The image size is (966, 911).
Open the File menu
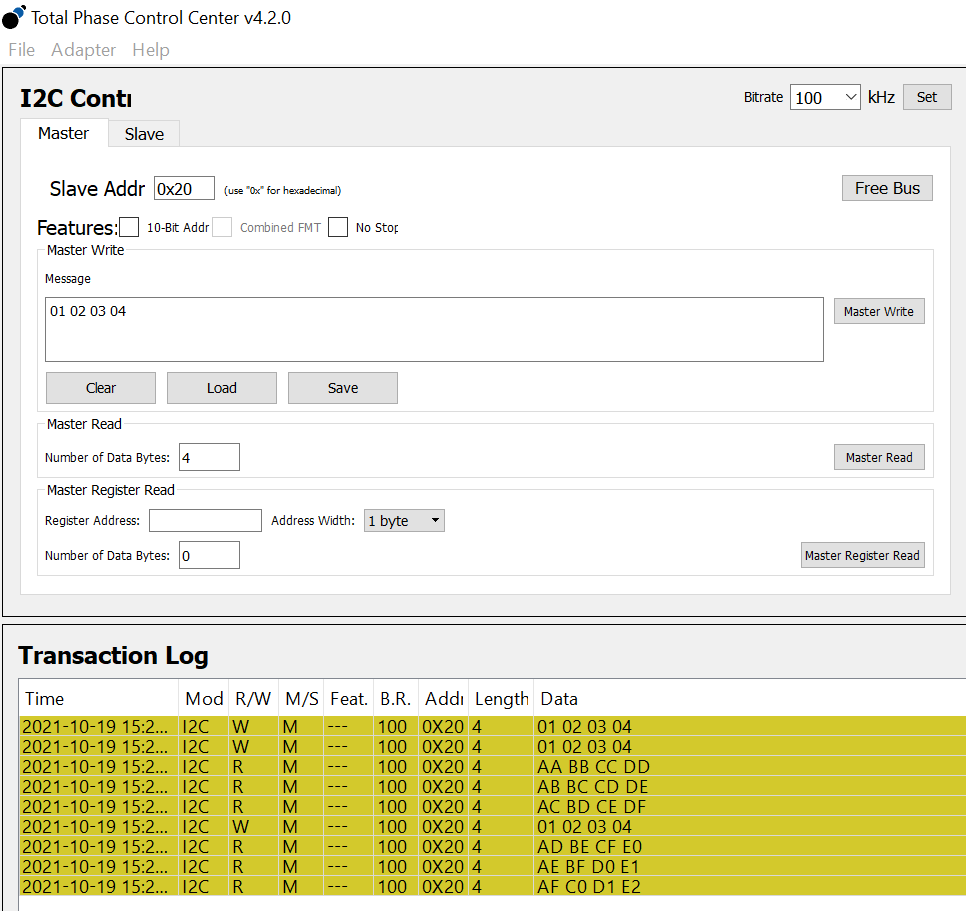(22, 50)
